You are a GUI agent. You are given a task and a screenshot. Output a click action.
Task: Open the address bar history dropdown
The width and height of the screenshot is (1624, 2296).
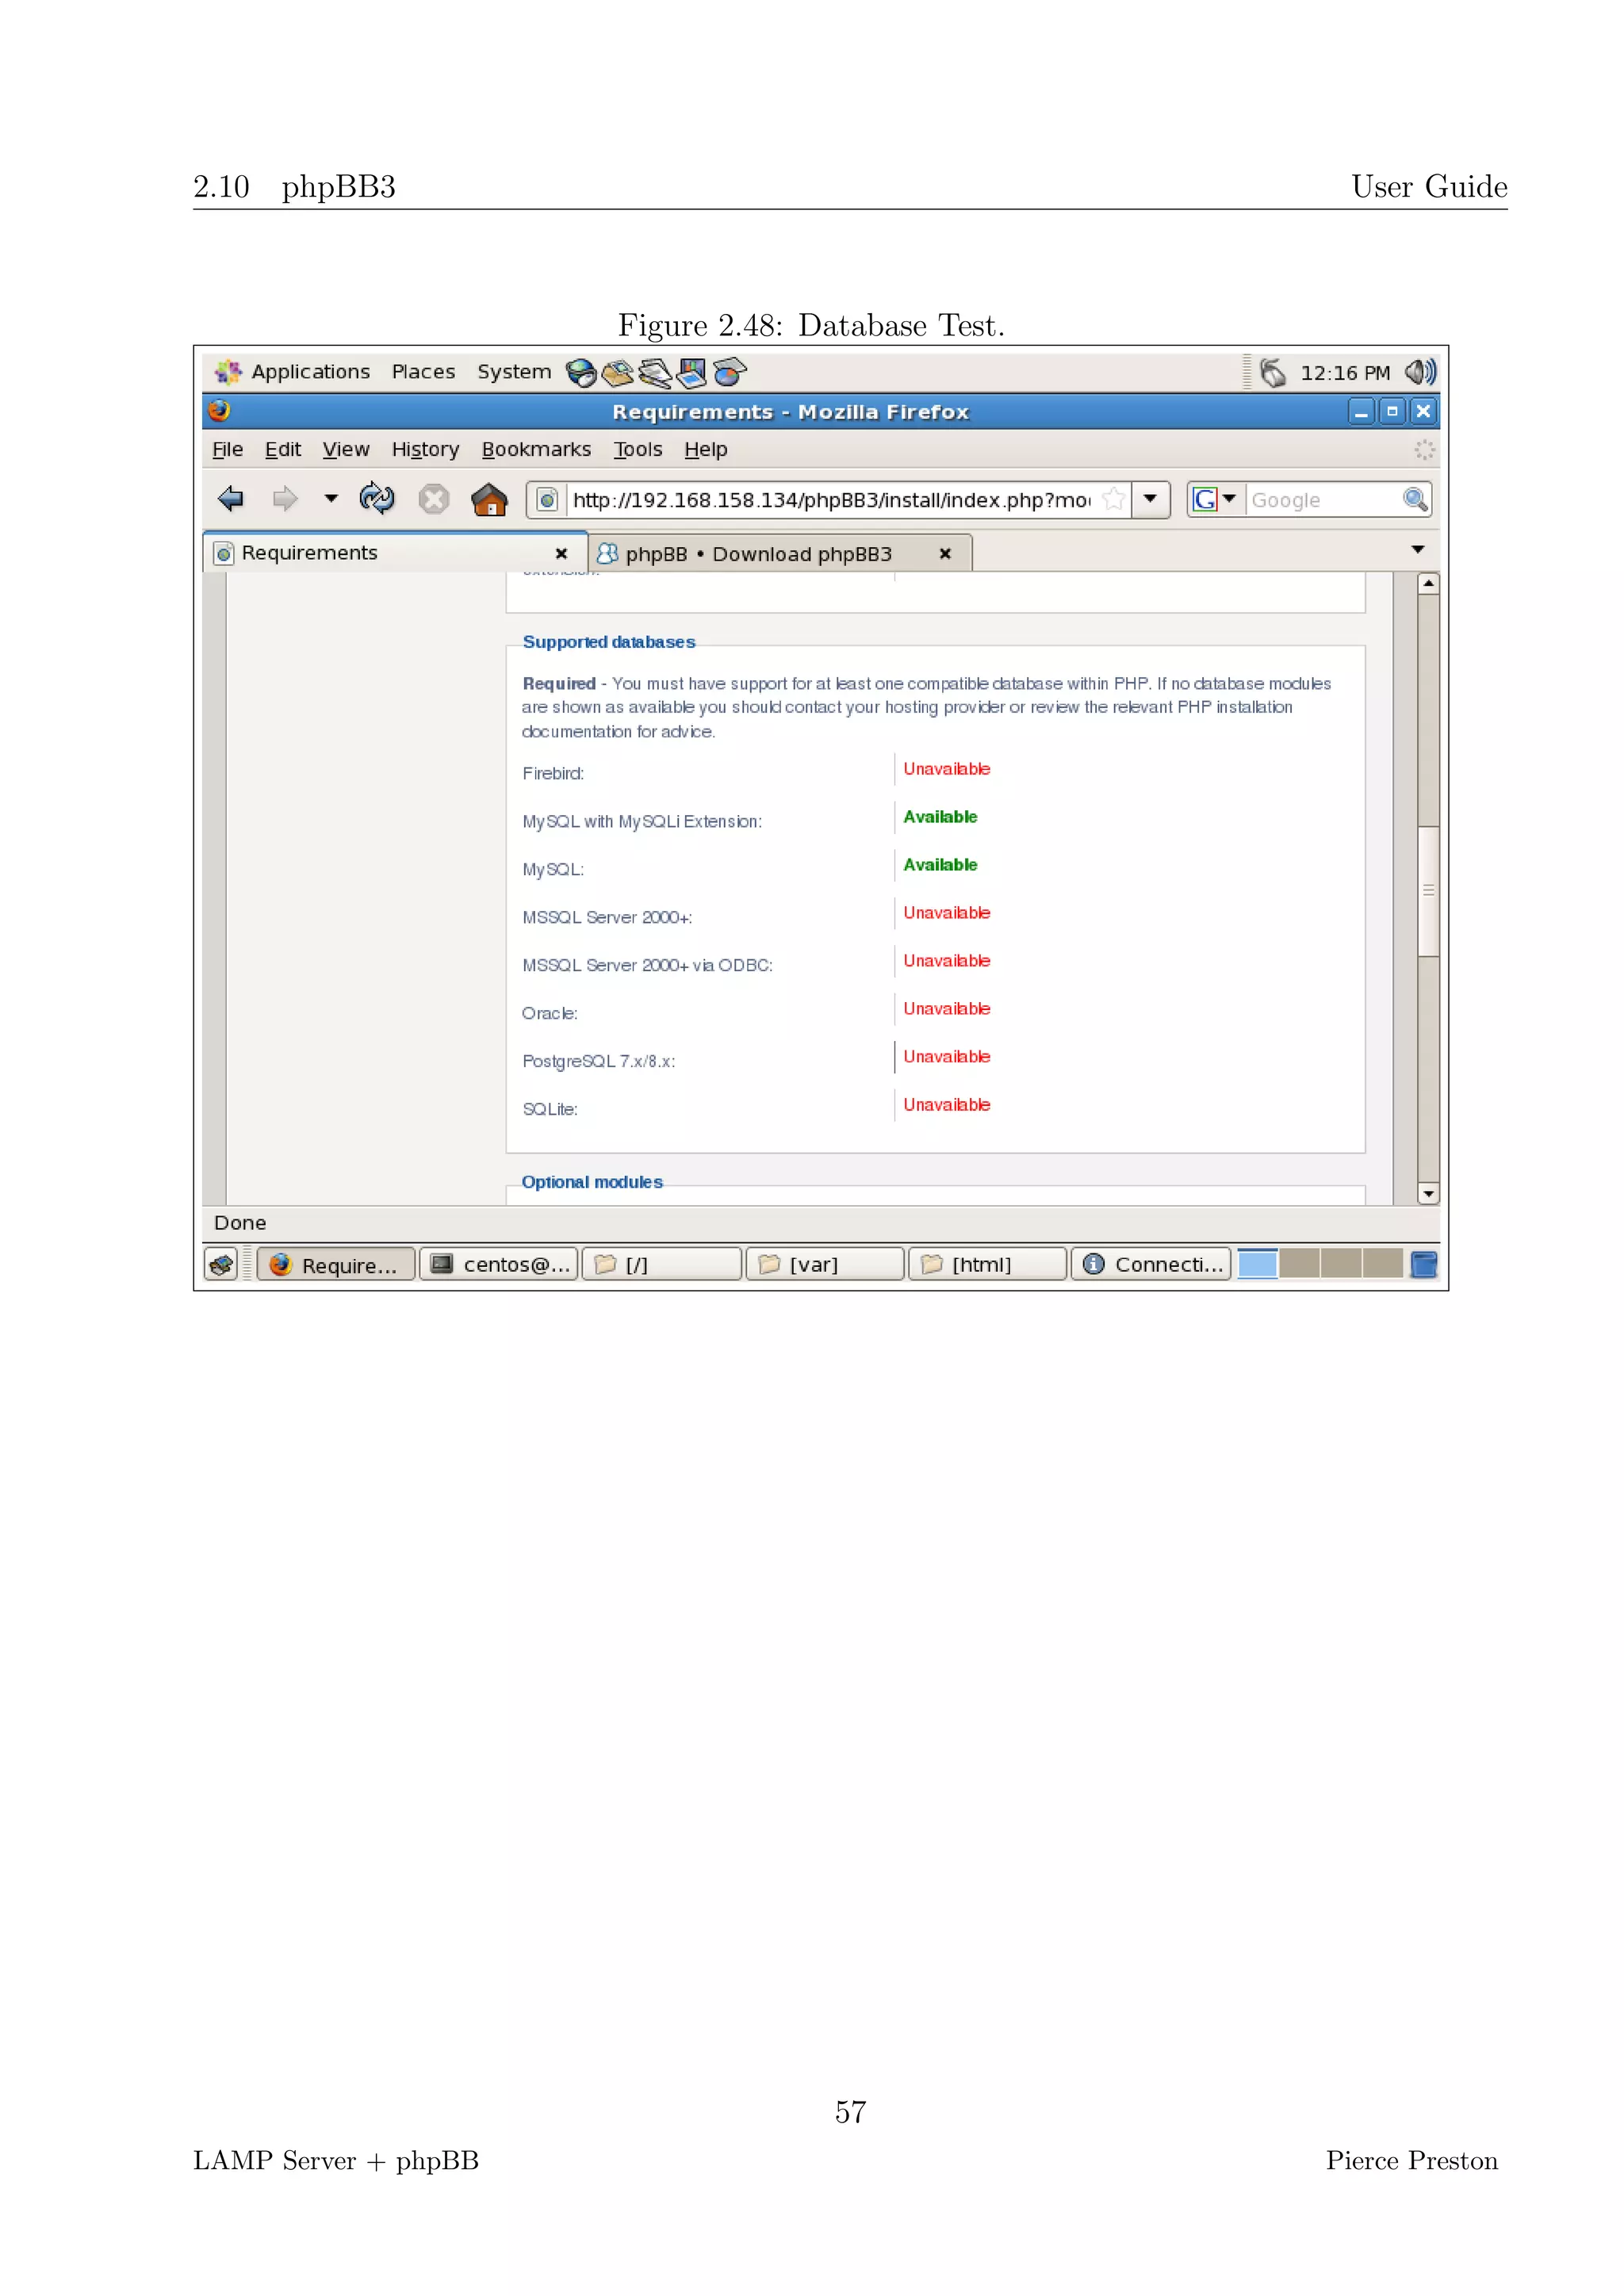pos(1150,499)
